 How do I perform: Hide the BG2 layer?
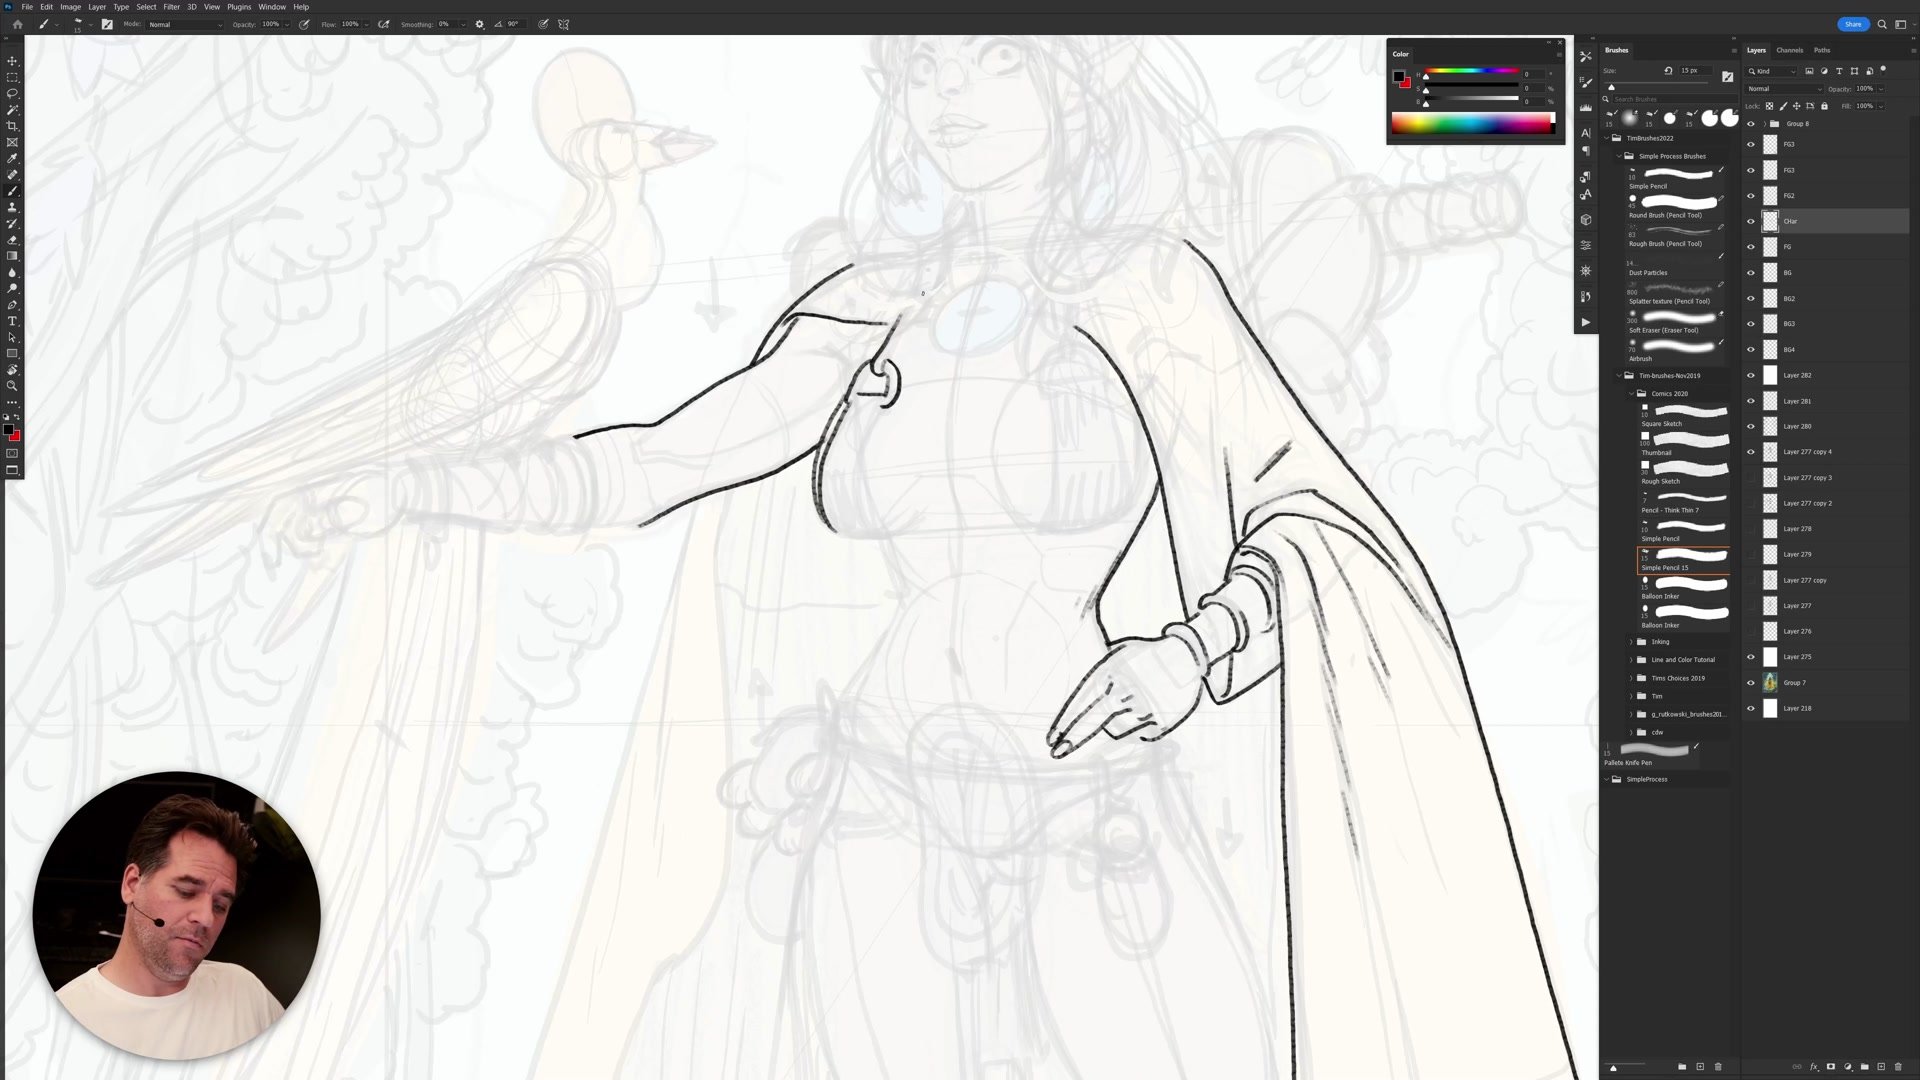click(1750, 298)
